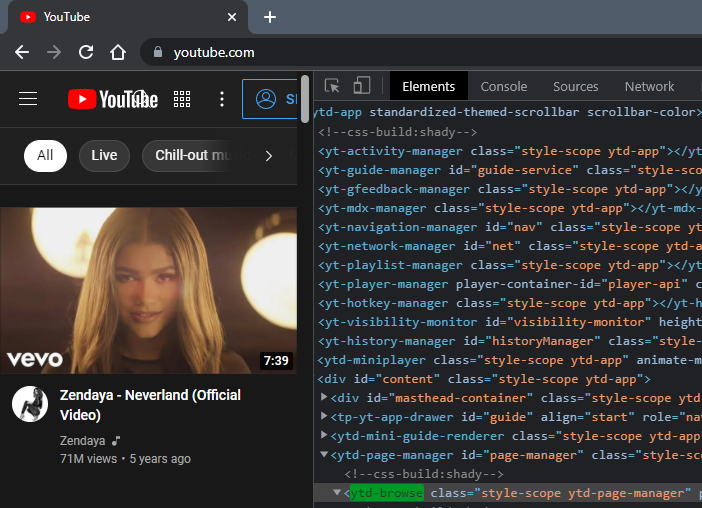Select the ytd-miniplayer element line
Image resolution: width=702 pixels, height=508 pixels.
(508, 360)
